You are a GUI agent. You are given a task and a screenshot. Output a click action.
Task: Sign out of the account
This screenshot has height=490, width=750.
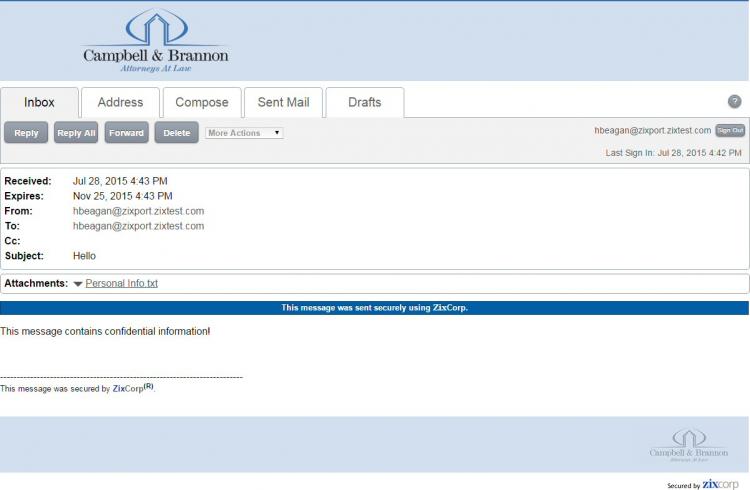[730, 131]
